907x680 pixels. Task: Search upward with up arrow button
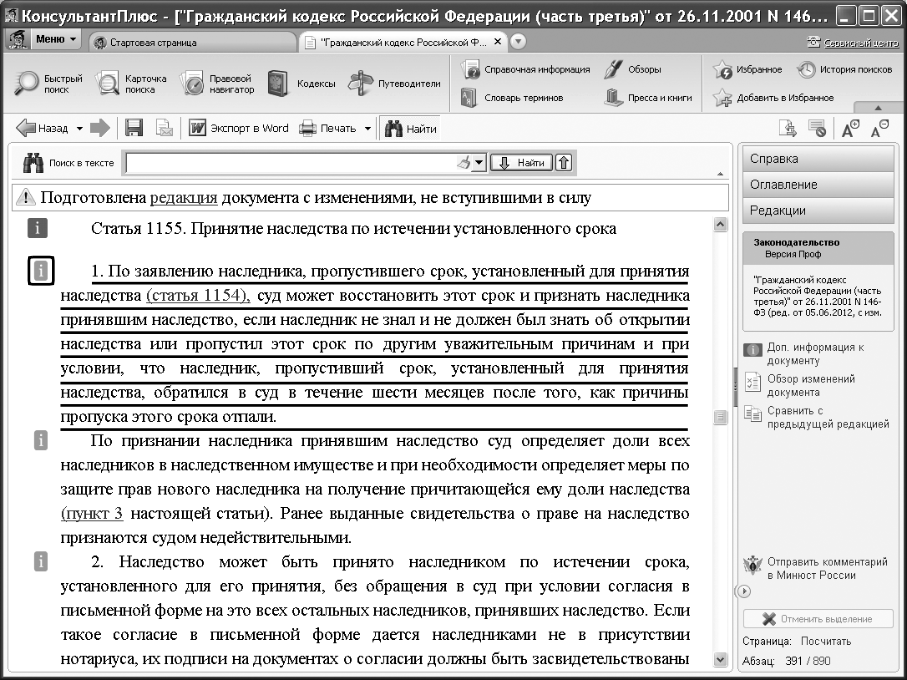563,163
